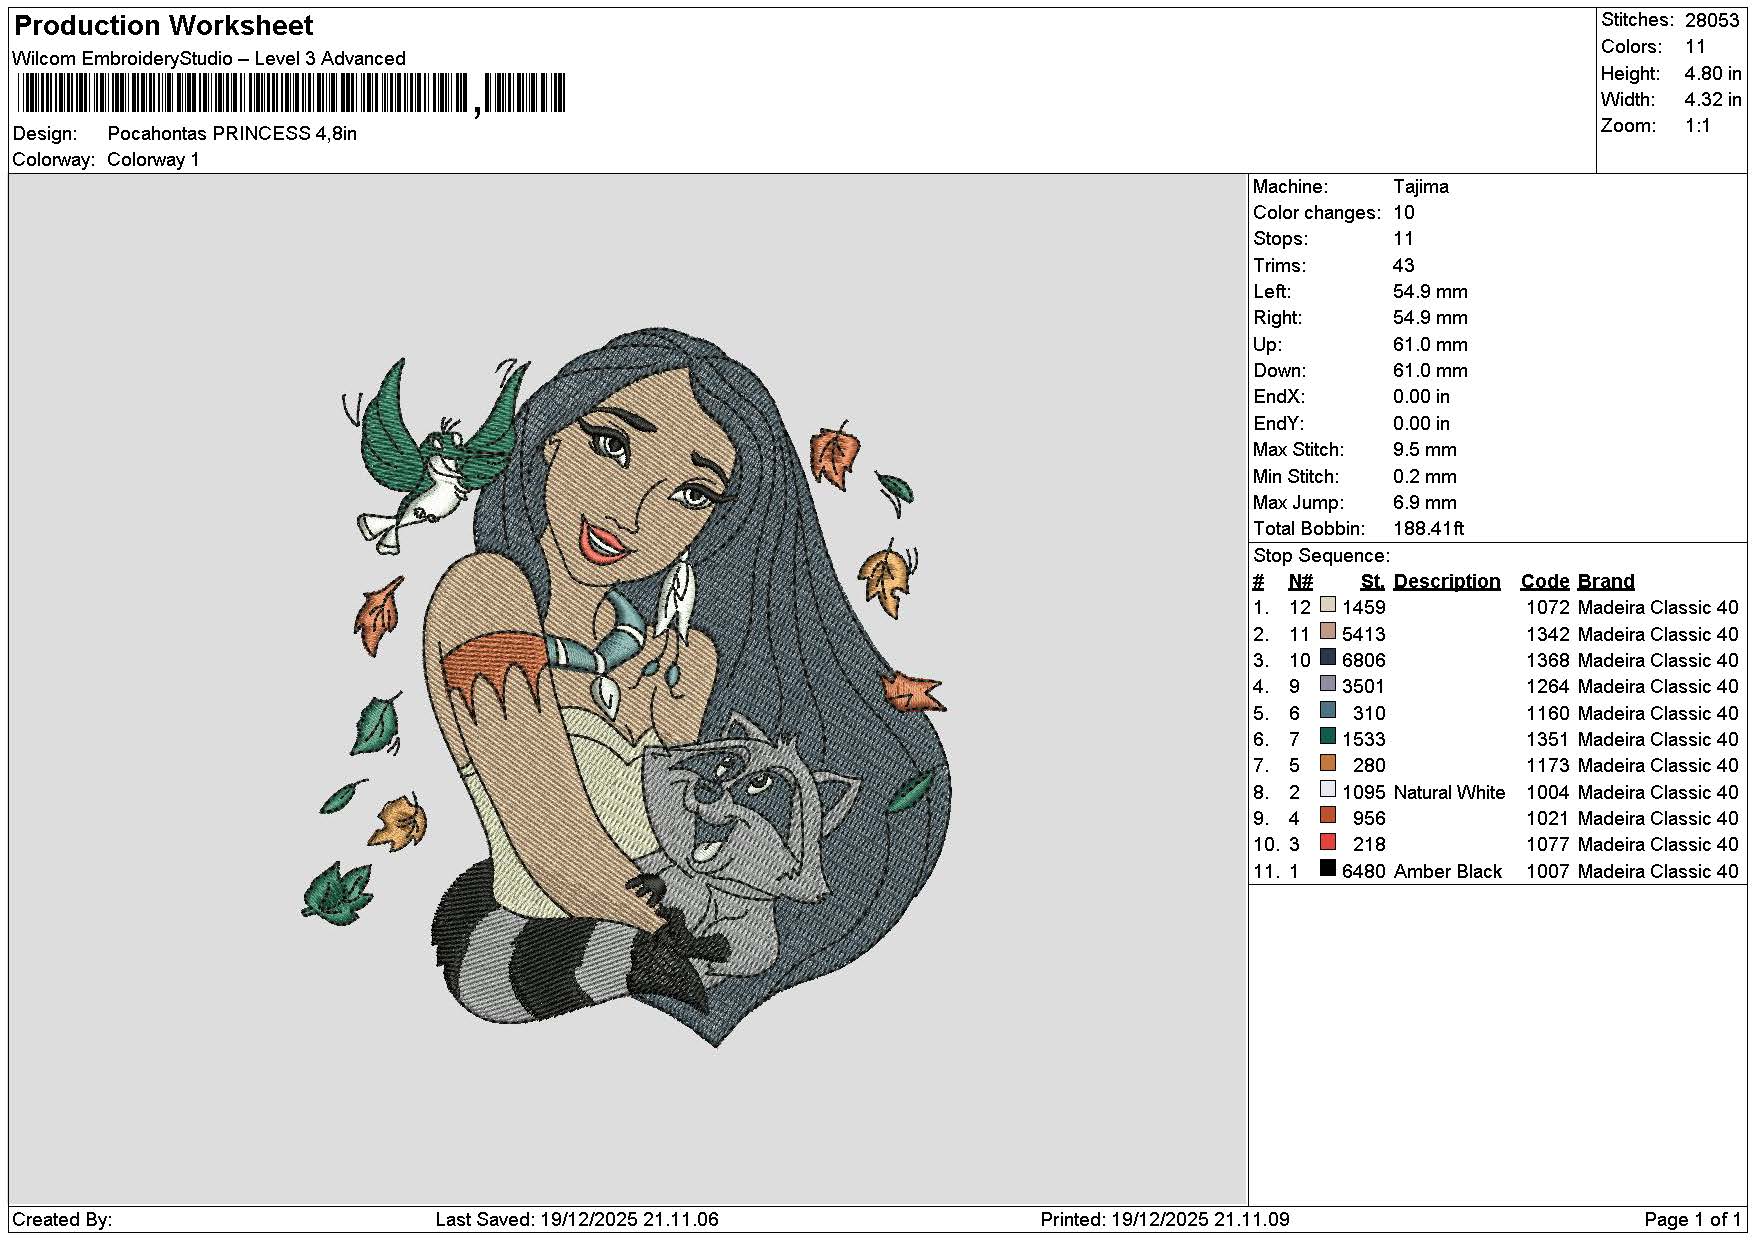Click the Trims value "43"

tap(1403, 266)
